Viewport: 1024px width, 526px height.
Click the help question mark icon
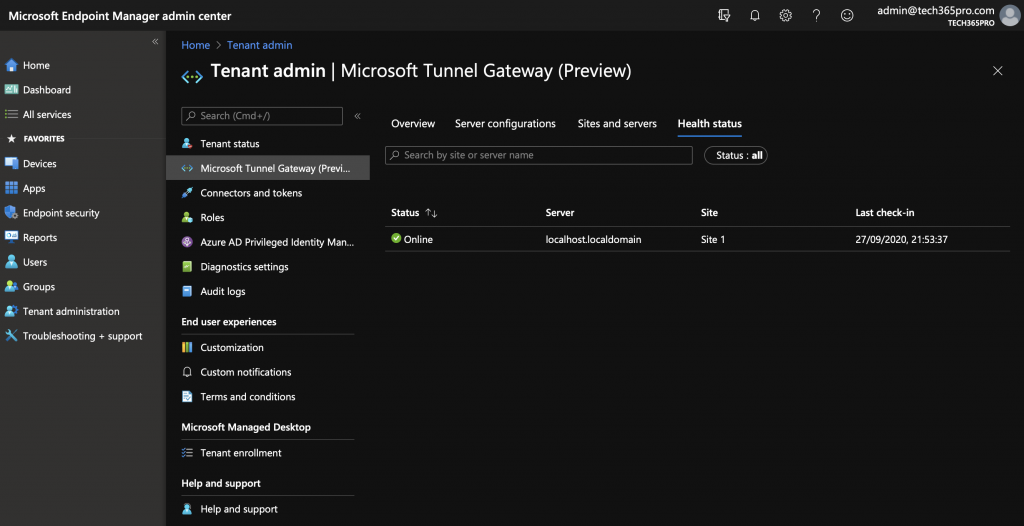tap(816, 15)
